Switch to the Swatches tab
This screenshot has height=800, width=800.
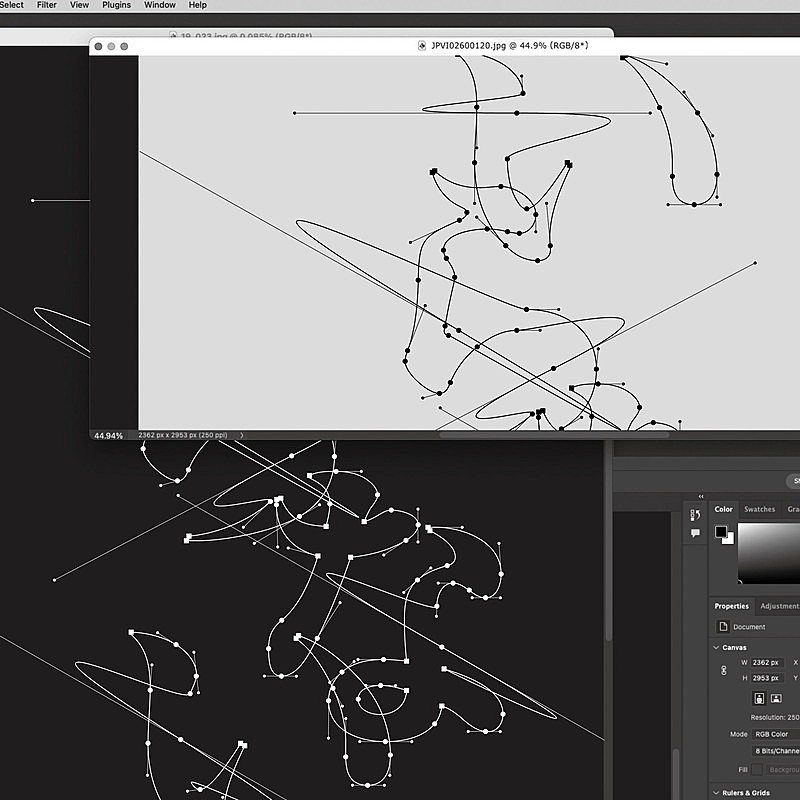click(x=759, y=509)
